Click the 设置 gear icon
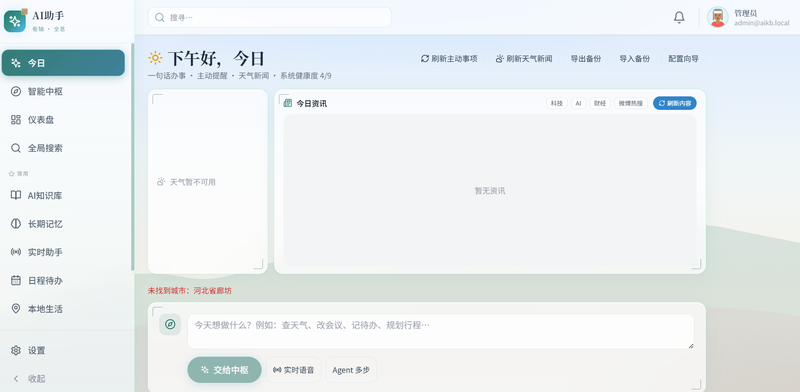The width and height of the screenshot is (800, 392). (x=16, y=351)
